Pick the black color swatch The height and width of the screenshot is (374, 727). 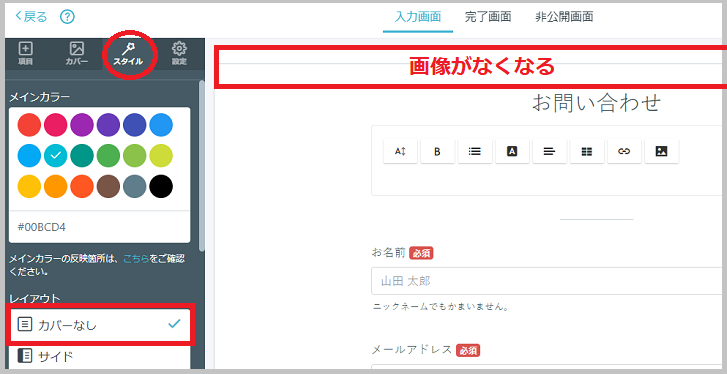[161, 186]
